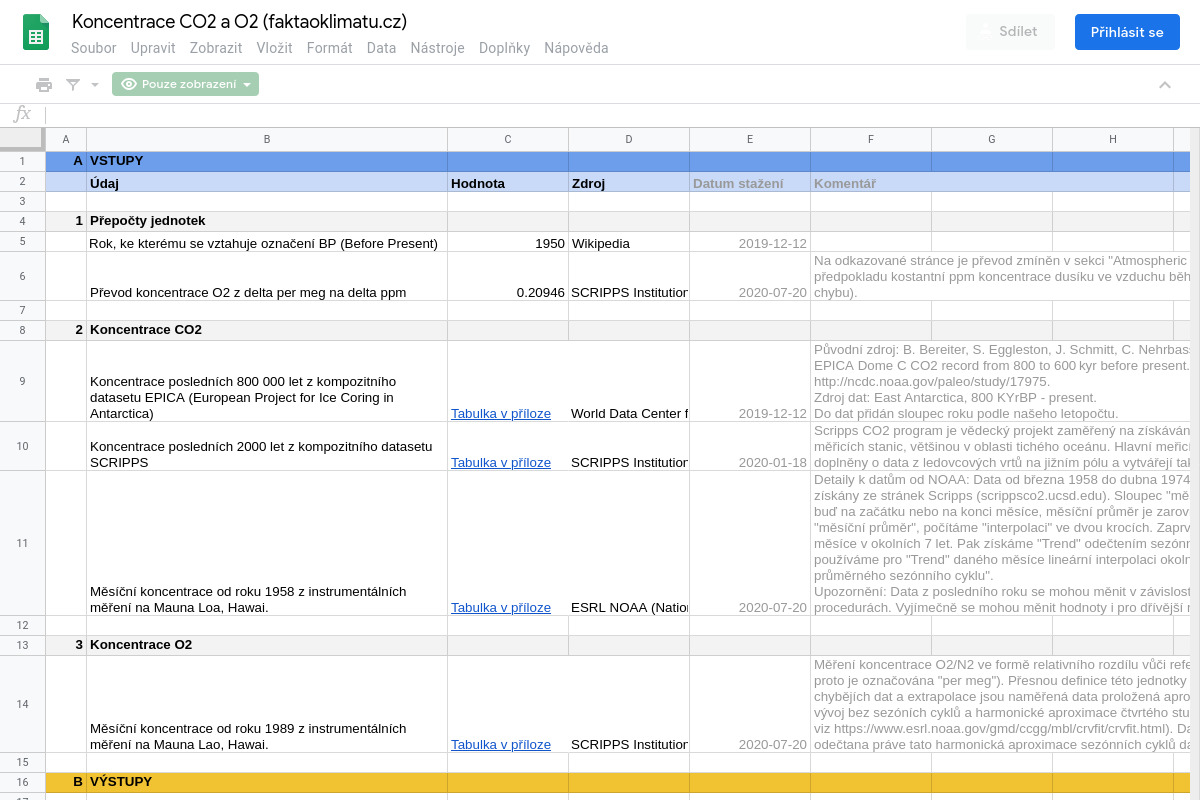Select the 'Komentář' header cell

click(871, 182)
